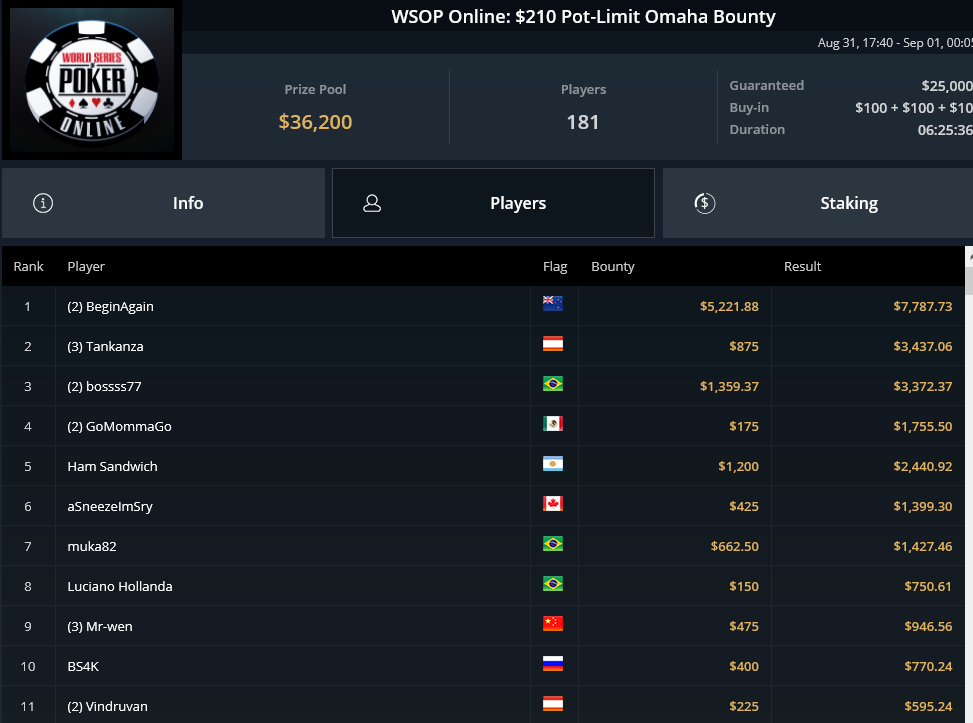
Task: Click the Austrian flag next to Tankanza
Action: (552, 343)
